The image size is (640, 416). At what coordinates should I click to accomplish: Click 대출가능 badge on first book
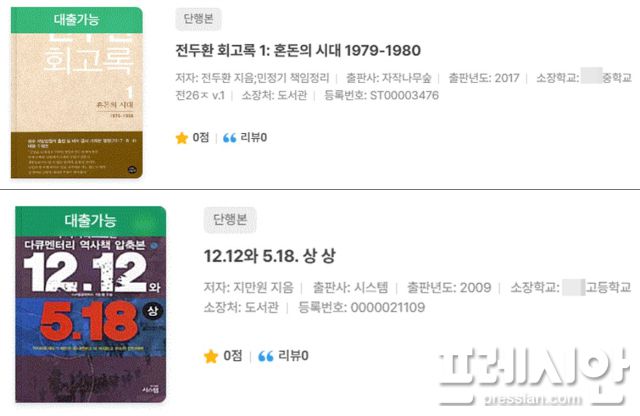(x=77, y=20)
